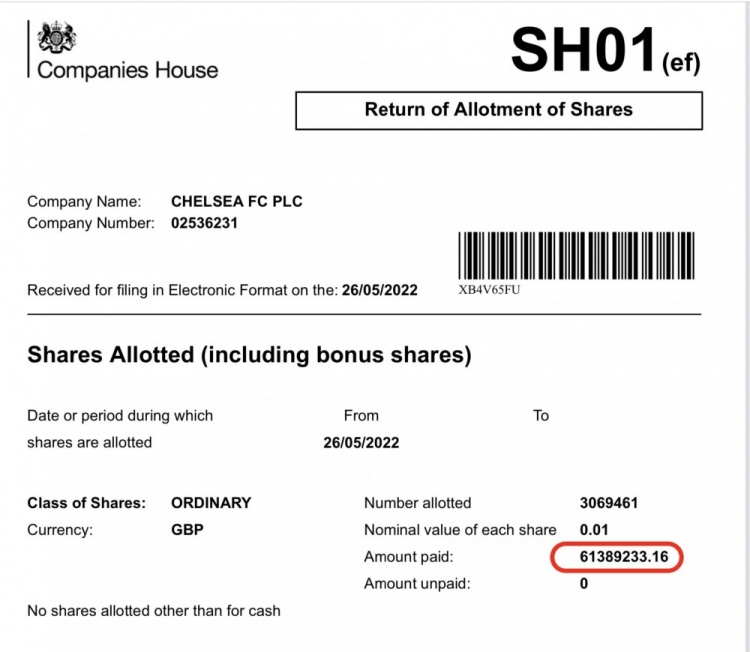
Task: Click the Companies House title text
Action: point(128,70)
